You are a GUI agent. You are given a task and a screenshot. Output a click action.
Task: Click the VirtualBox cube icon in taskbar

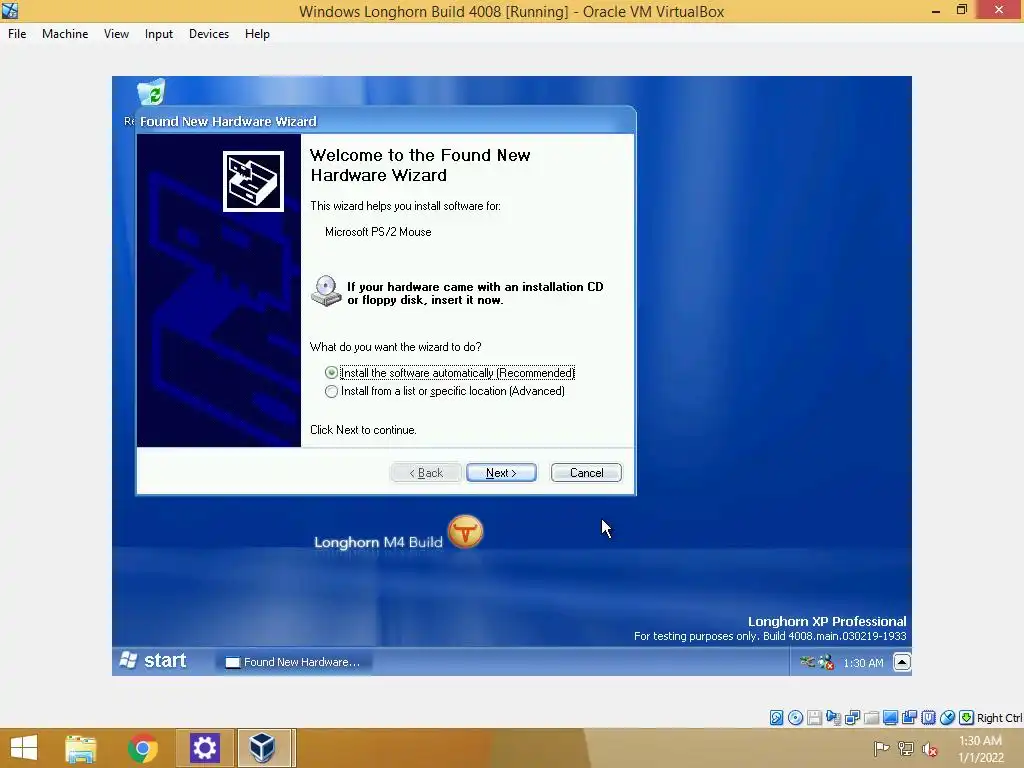[263, 748]
